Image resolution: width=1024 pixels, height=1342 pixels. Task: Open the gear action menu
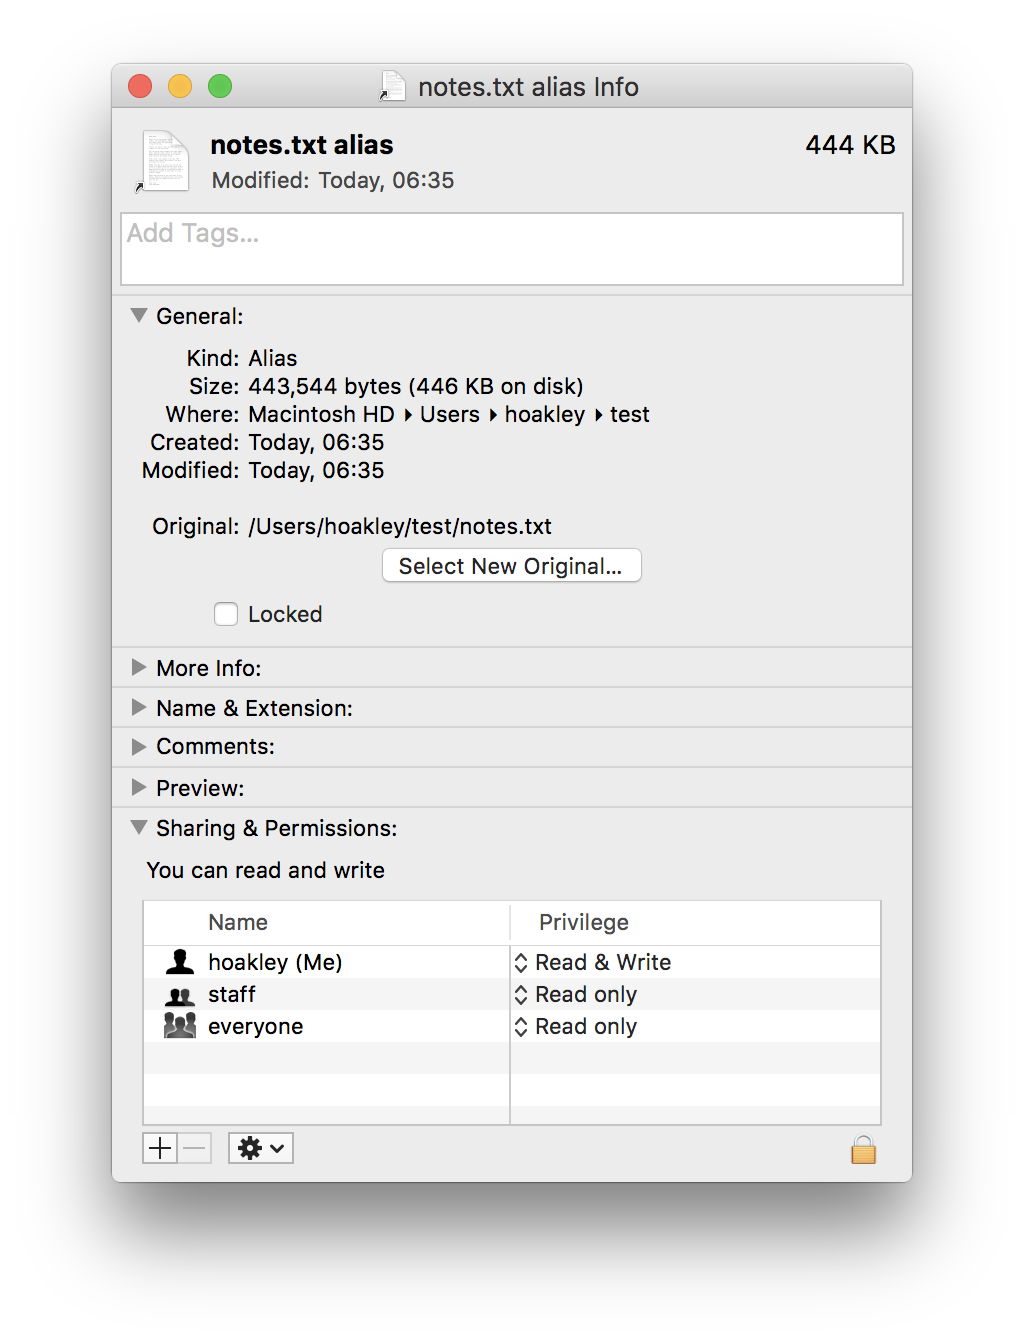[x=260, y=1148]
